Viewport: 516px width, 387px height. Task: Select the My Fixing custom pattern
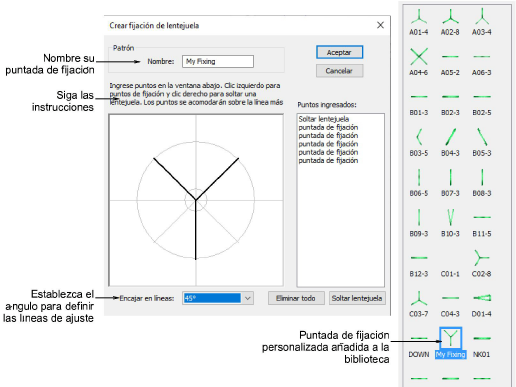pos(450,343)
